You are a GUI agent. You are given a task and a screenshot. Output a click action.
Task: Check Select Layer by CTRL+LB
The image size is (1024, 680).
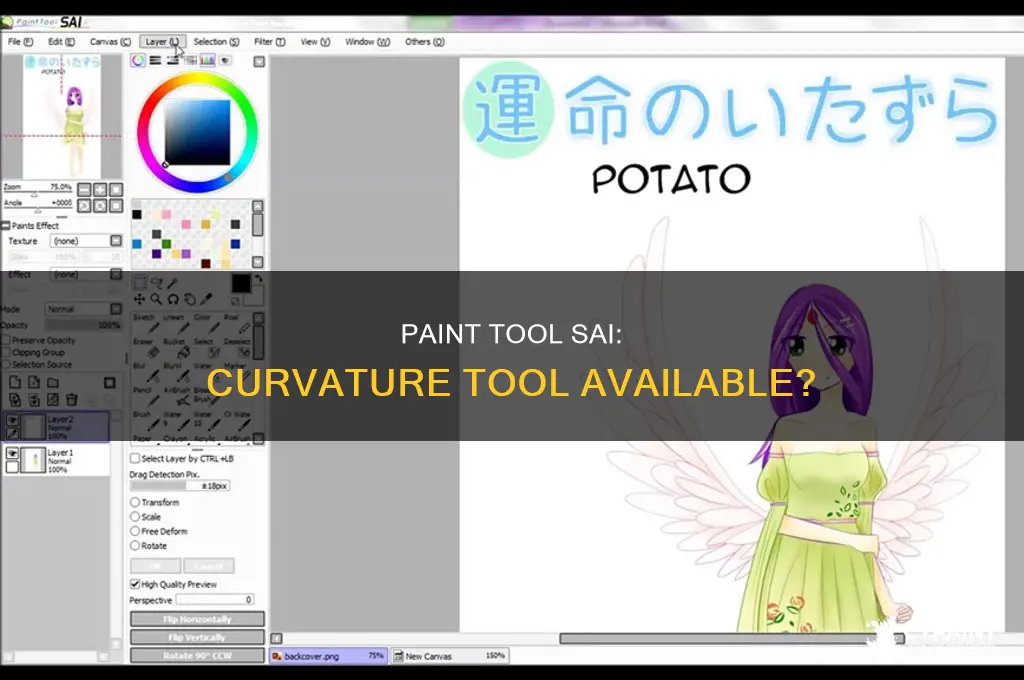click(135, 459)
